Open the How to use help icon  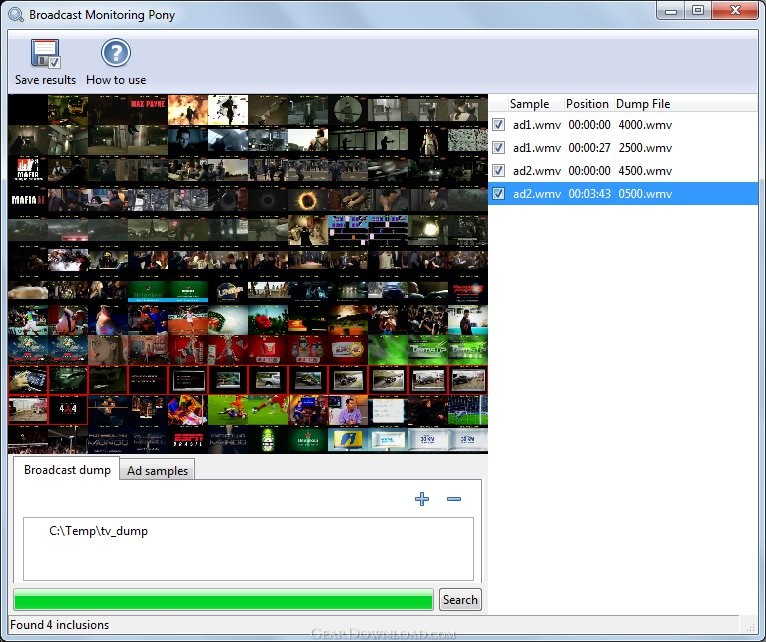(116, 53)
